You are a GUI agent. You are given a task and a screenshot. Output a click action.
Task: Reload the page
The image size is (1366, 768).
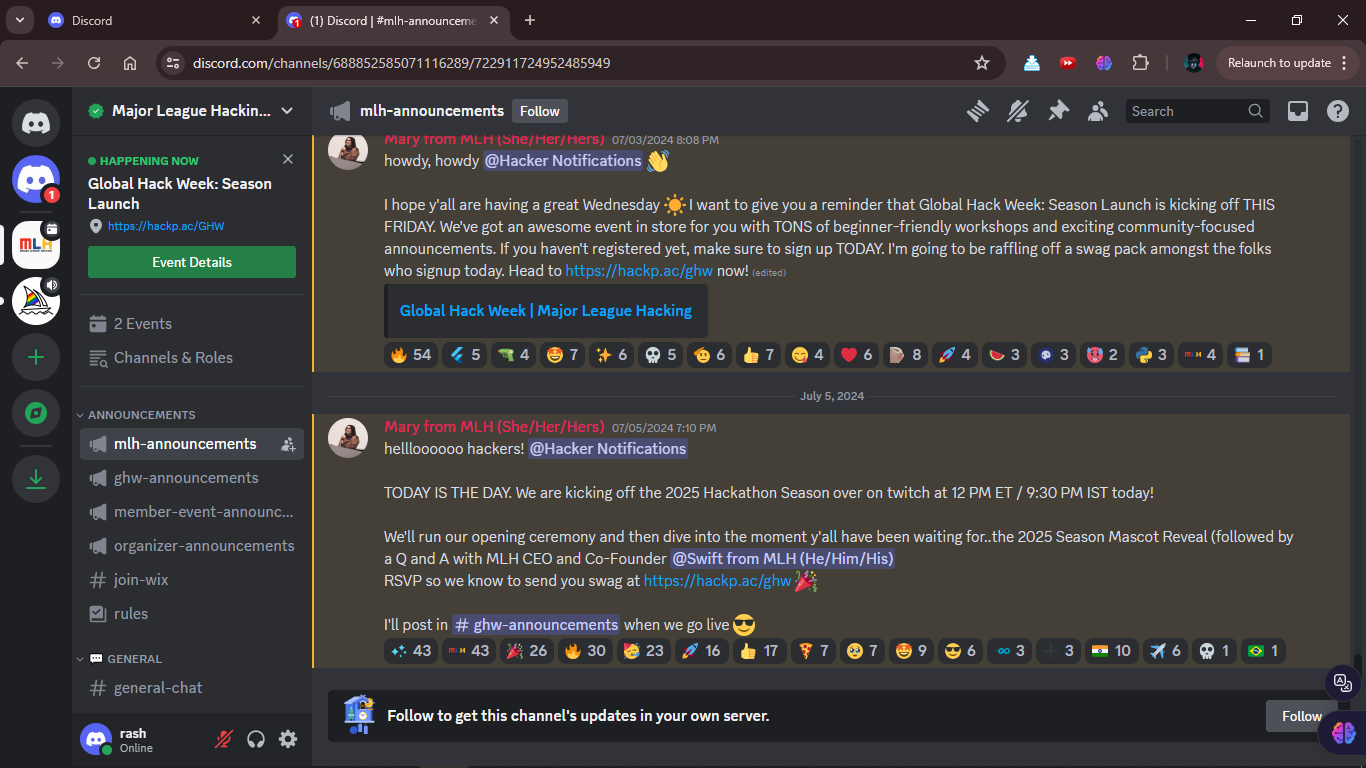coord(94,63)
